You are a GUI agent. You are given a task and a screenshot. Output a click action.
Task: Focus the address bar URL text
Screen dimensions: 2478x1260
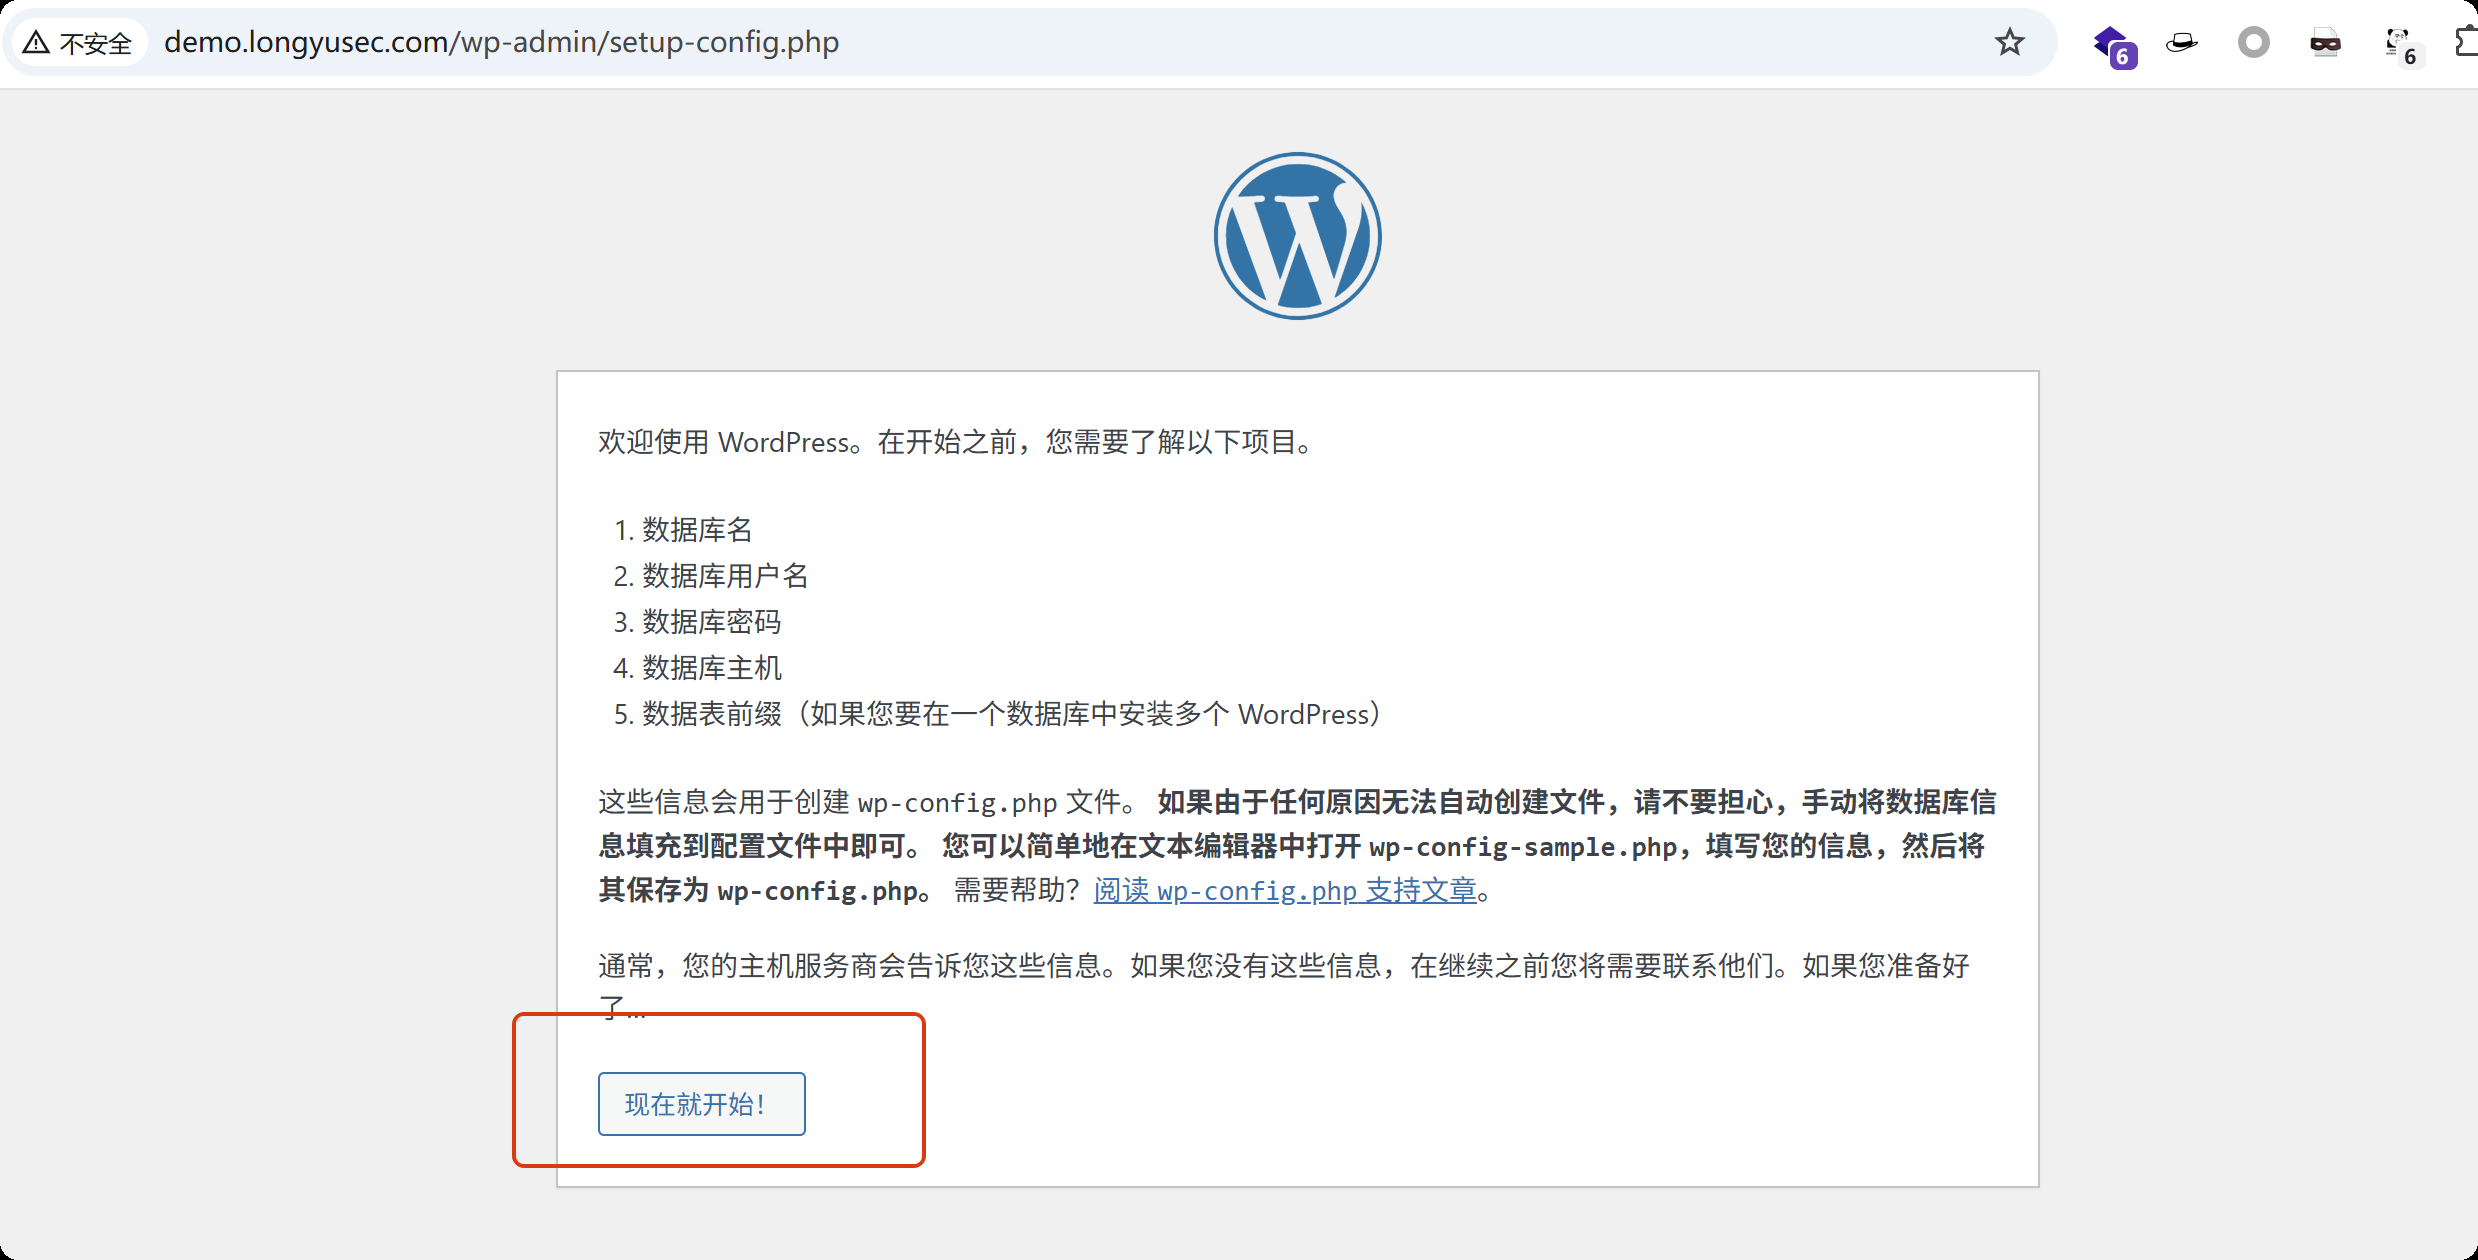[501, 42]
